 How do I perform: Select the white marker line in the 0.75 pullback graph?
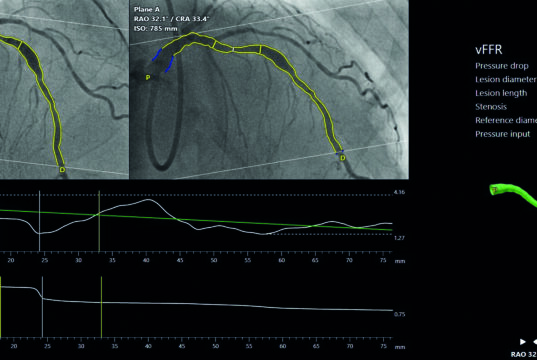click(42, 307)
